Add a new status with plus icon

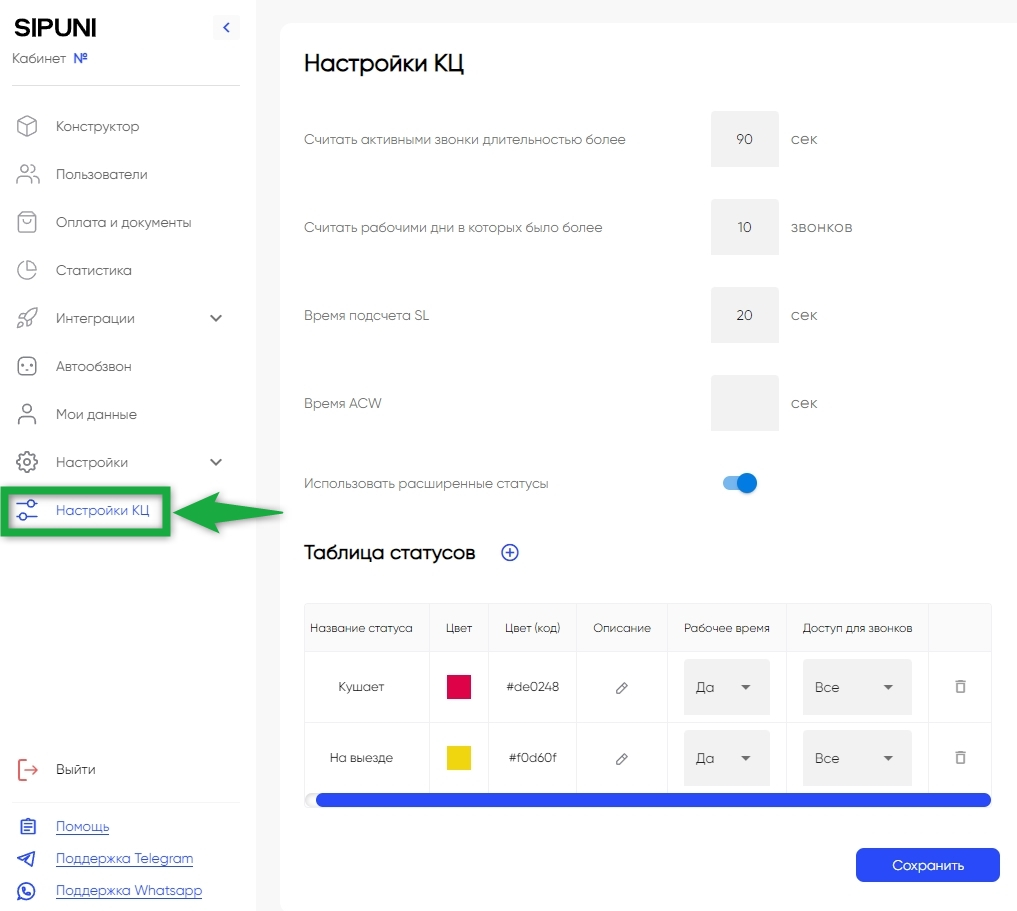tap(510, 552)
